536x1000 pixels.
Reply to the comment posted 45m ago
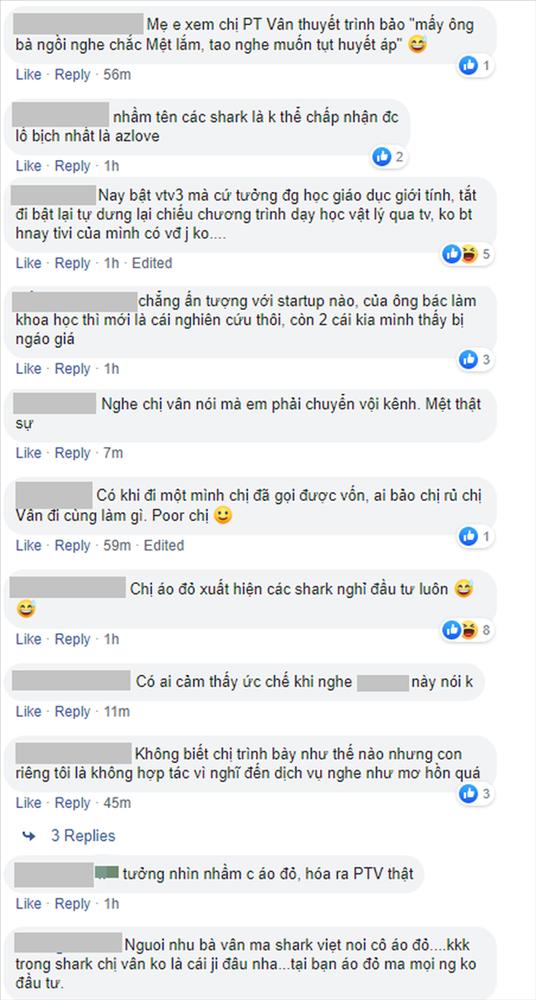[72, 803]
